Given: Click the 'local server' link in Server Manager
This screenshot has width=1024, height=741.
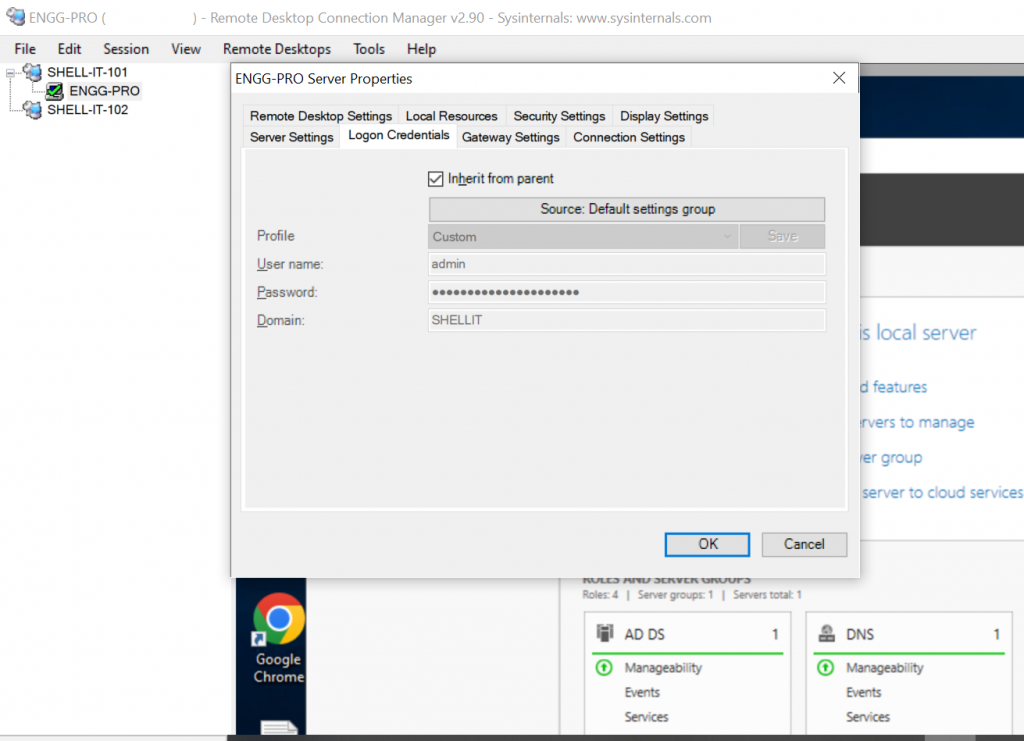Looking at the screenshot, I should 918,333.
